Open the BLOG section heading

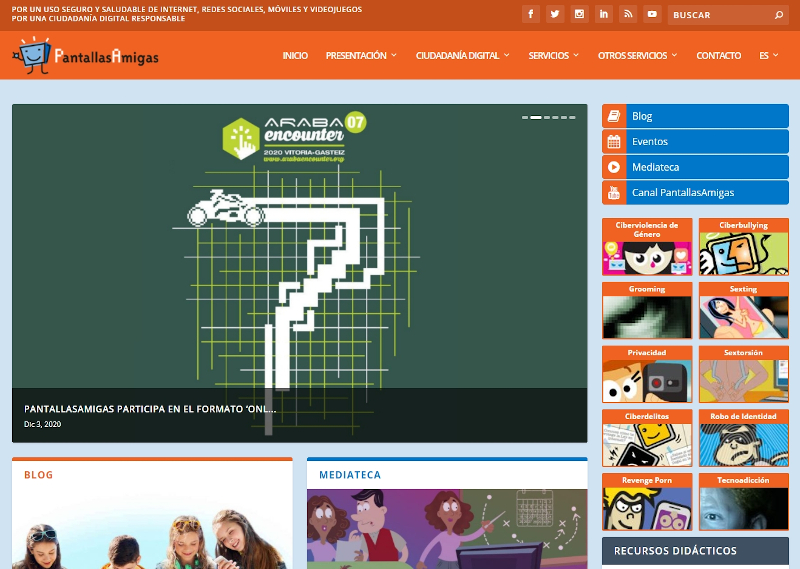(39, 475)
